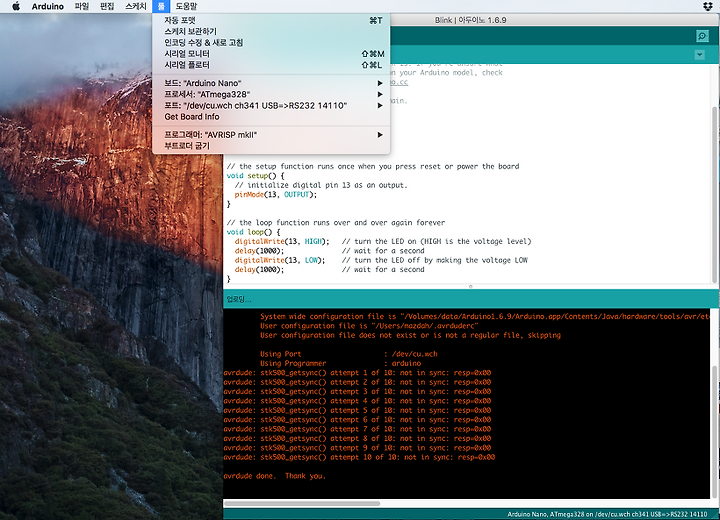720x520 pixels.
Task: Click the console horizontal scrollbar
Action: point(302,503)
